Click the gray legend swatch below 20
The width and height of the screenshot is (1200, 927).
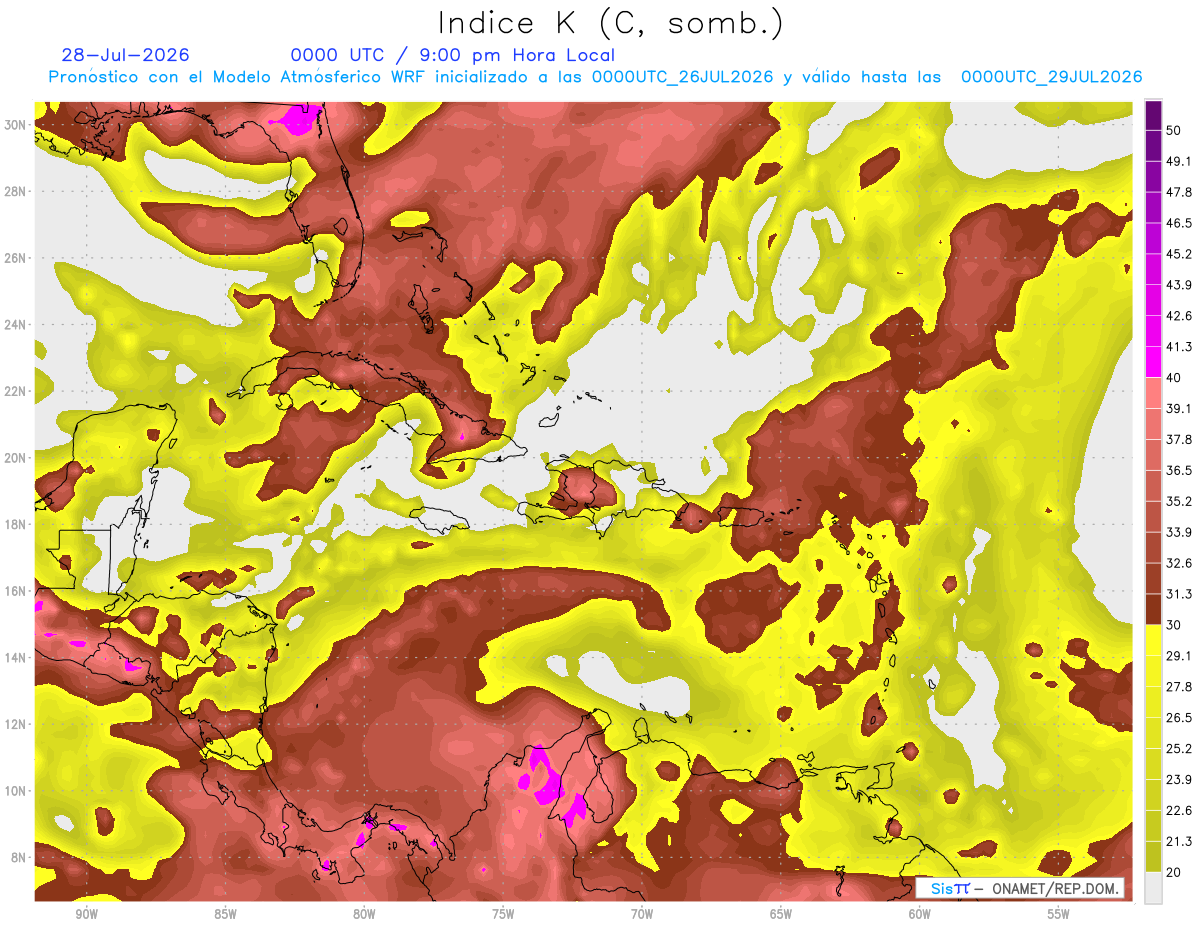(1153, 888)
